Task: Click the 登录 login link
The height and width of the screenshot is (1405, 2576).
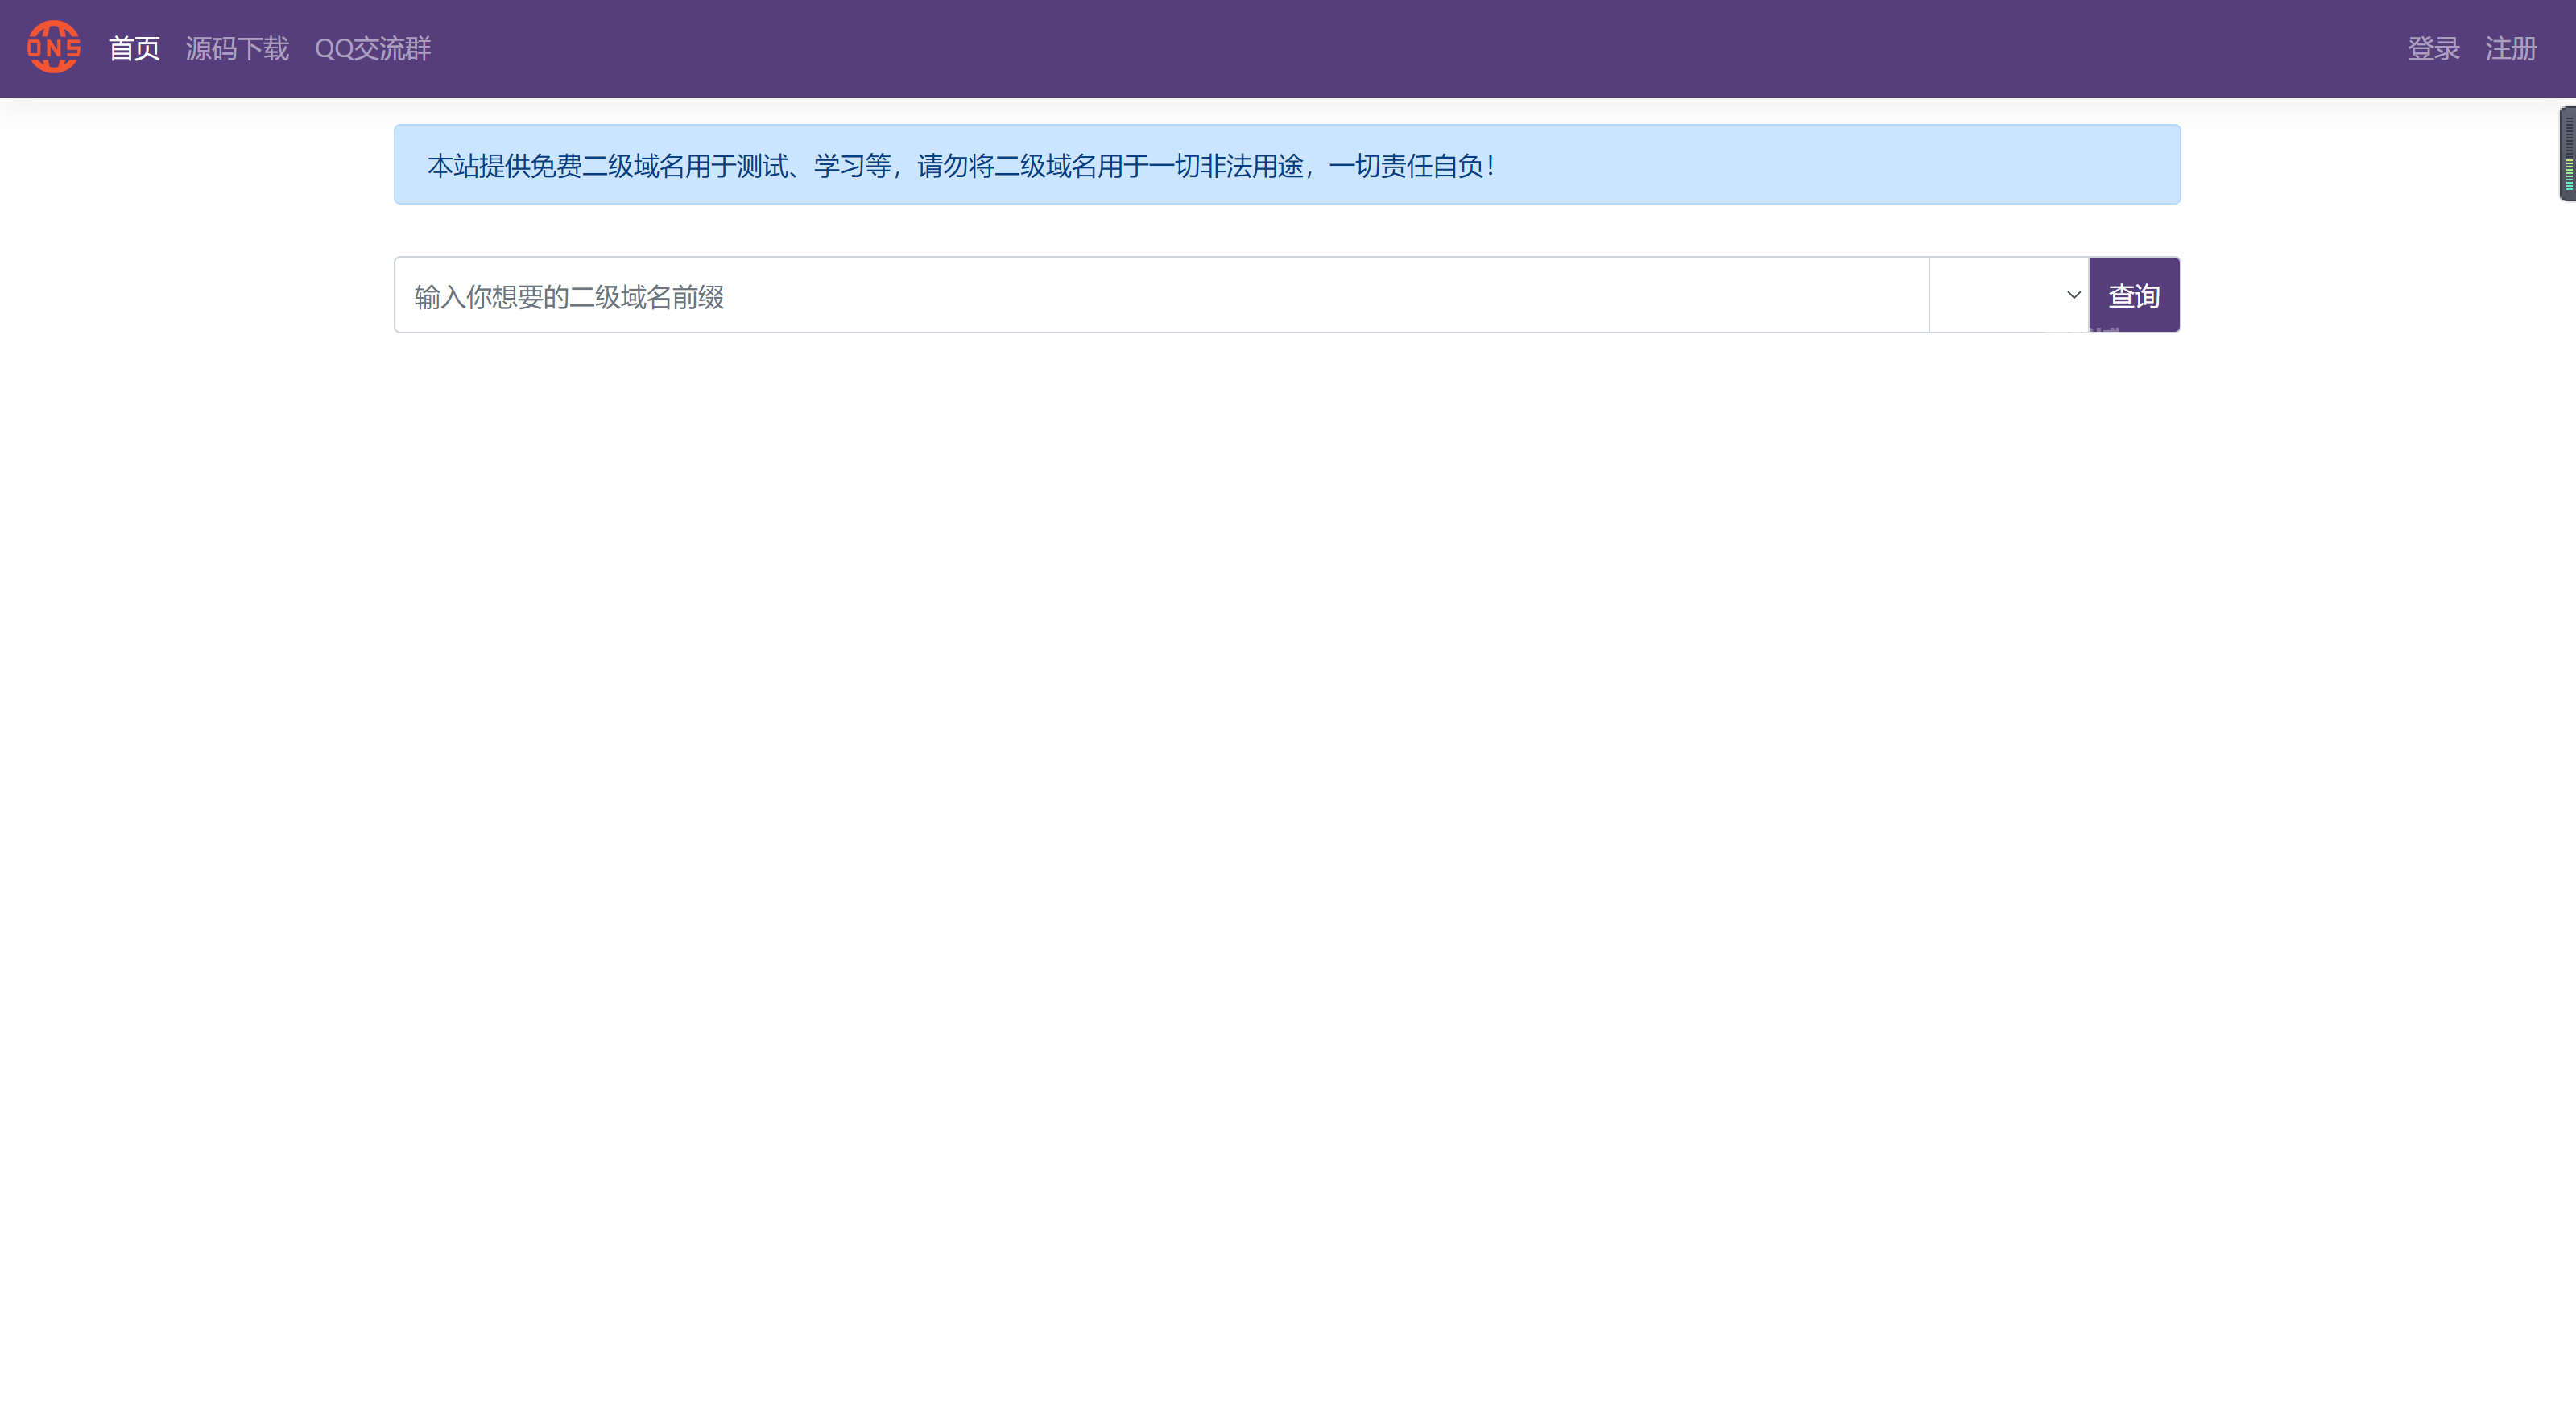Action: point(2433,47)
